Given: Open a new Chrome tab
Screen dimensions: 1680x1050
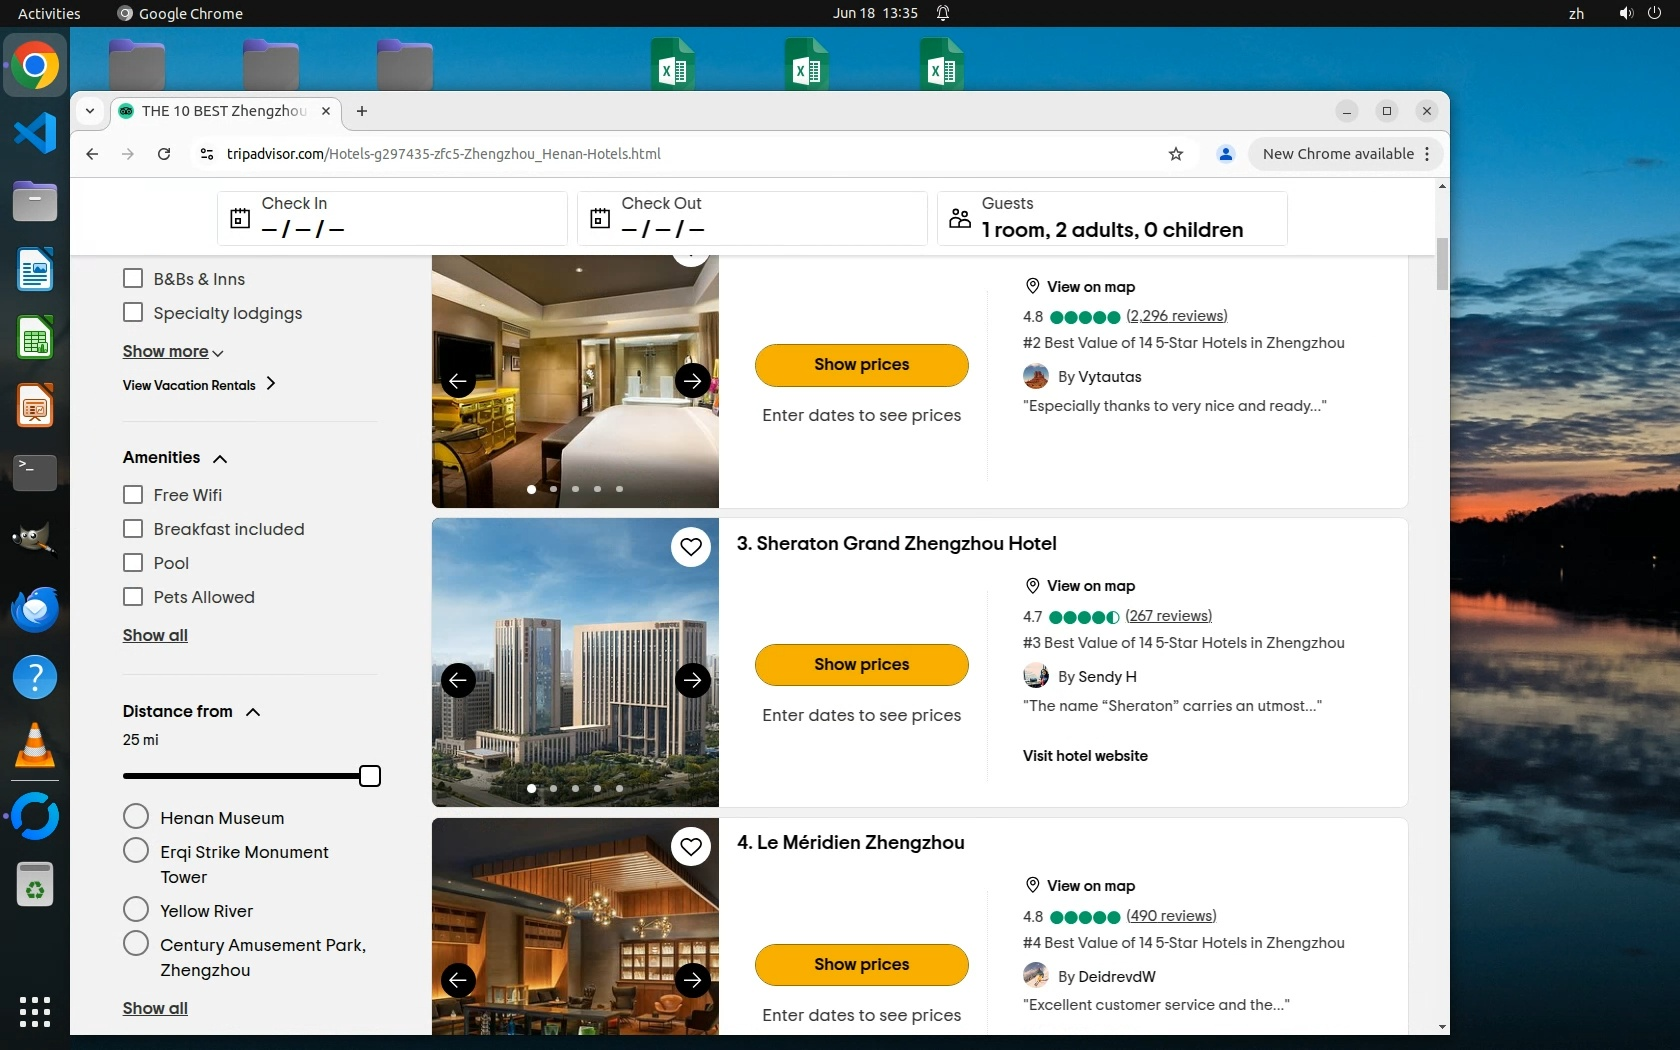Looking at the screenshot, I should coord(362,111).
